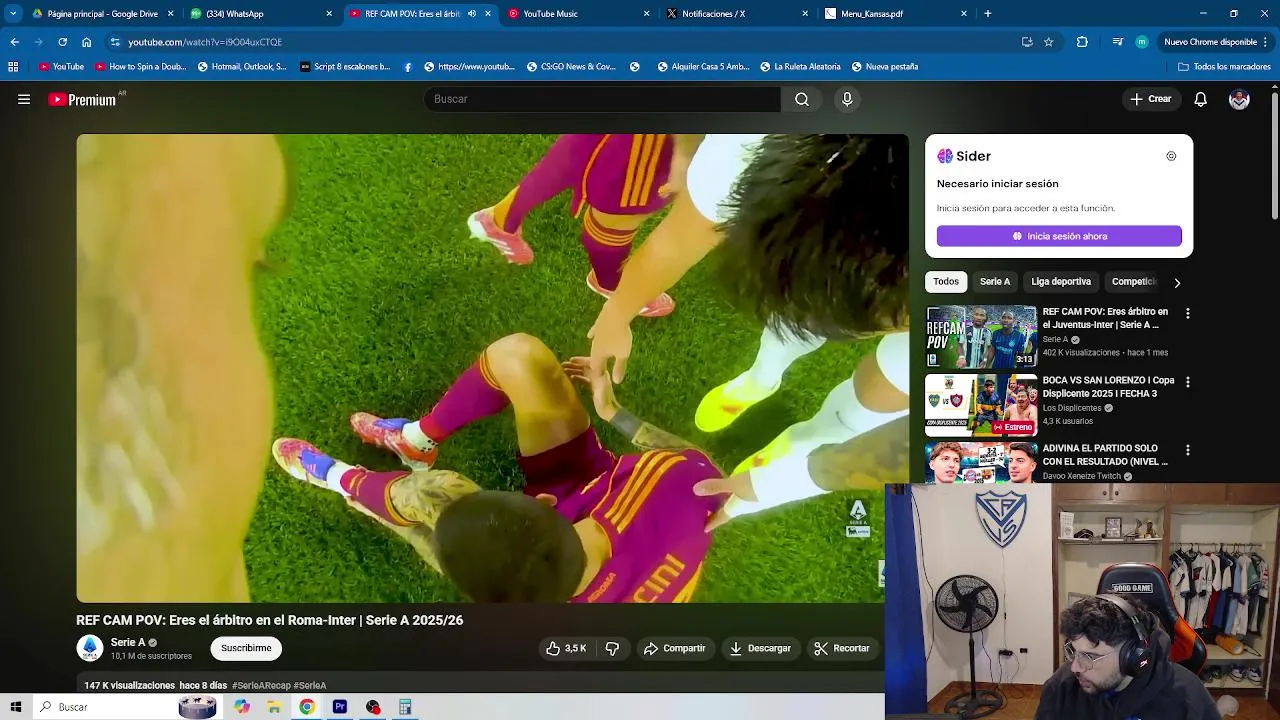Go back to the previous page

point(14,42)
